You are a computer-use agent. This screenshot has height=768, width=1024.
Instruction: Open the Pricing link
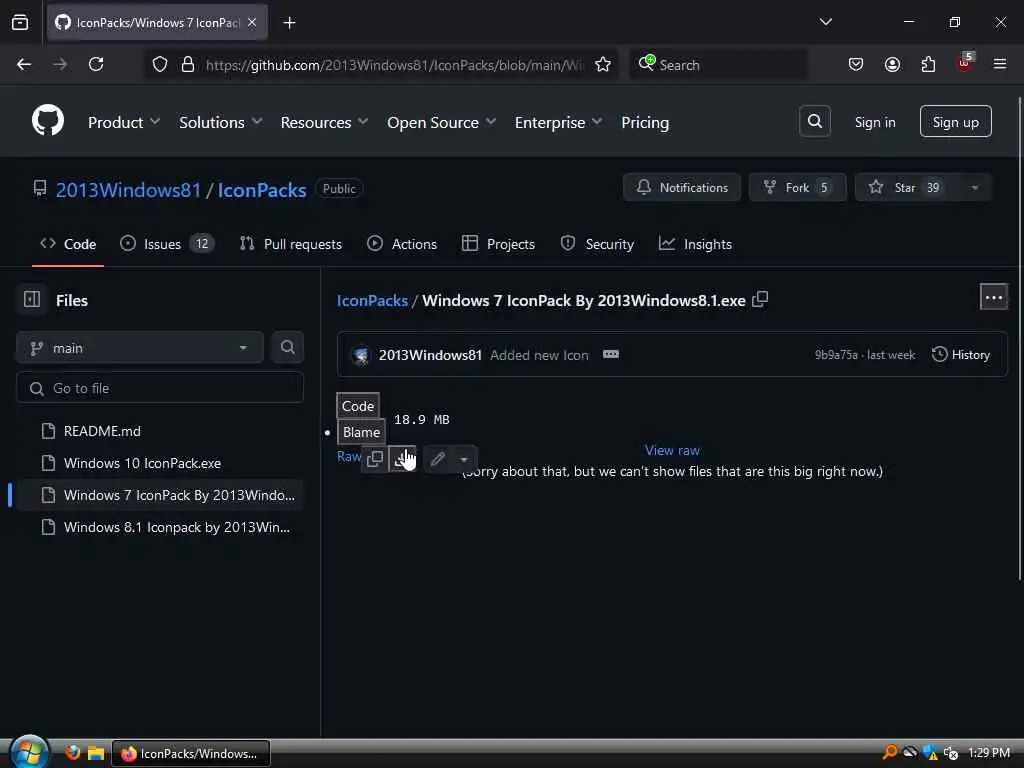coord(645,122)
